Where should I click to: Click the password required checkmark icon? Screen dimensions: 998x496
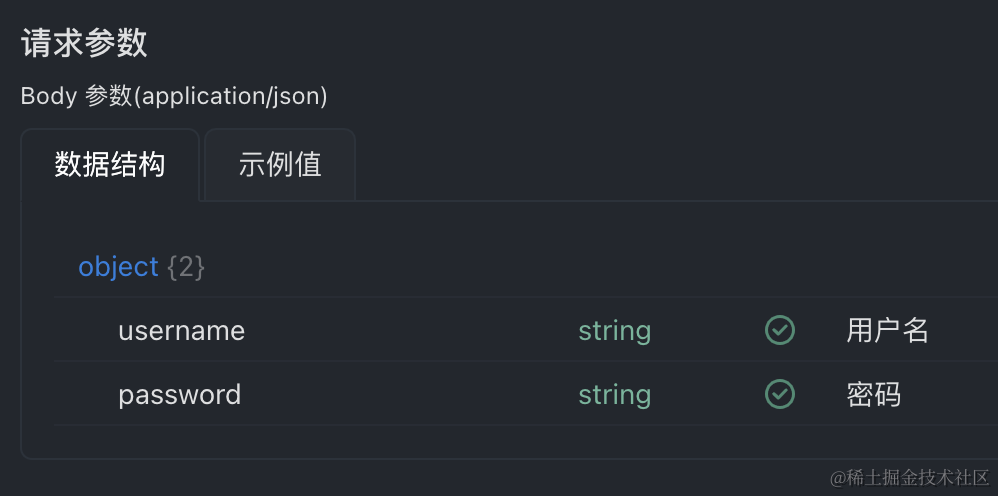[780, 394]
